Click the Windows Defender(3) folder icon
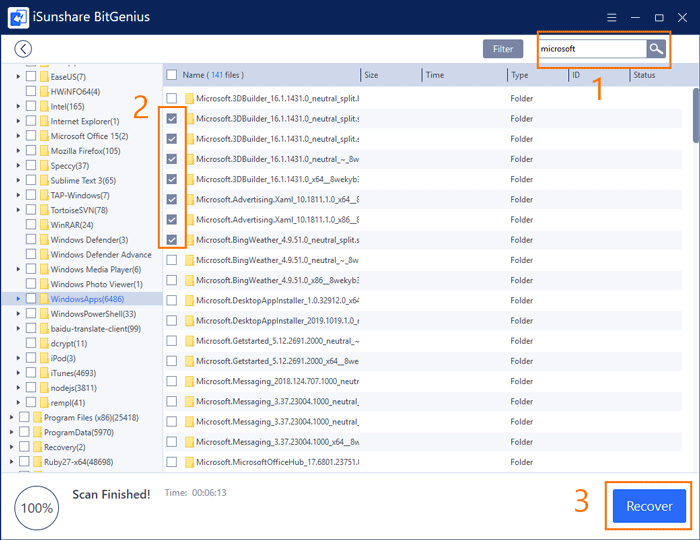 click(44, 240)
